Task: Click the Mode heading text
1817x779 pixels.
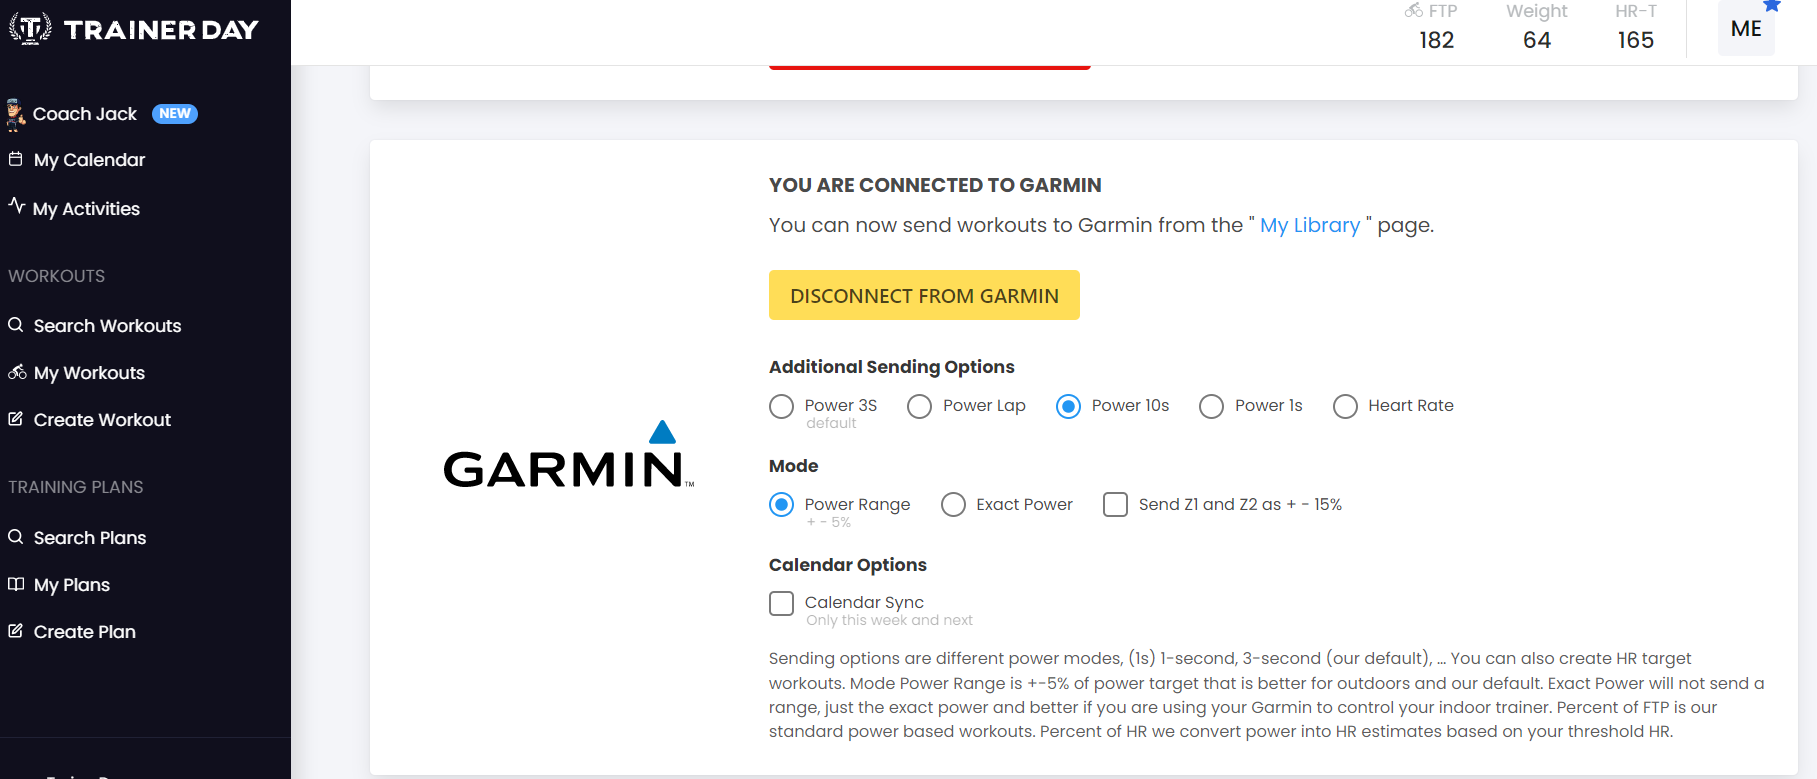Action: click(x=793, y=466)
